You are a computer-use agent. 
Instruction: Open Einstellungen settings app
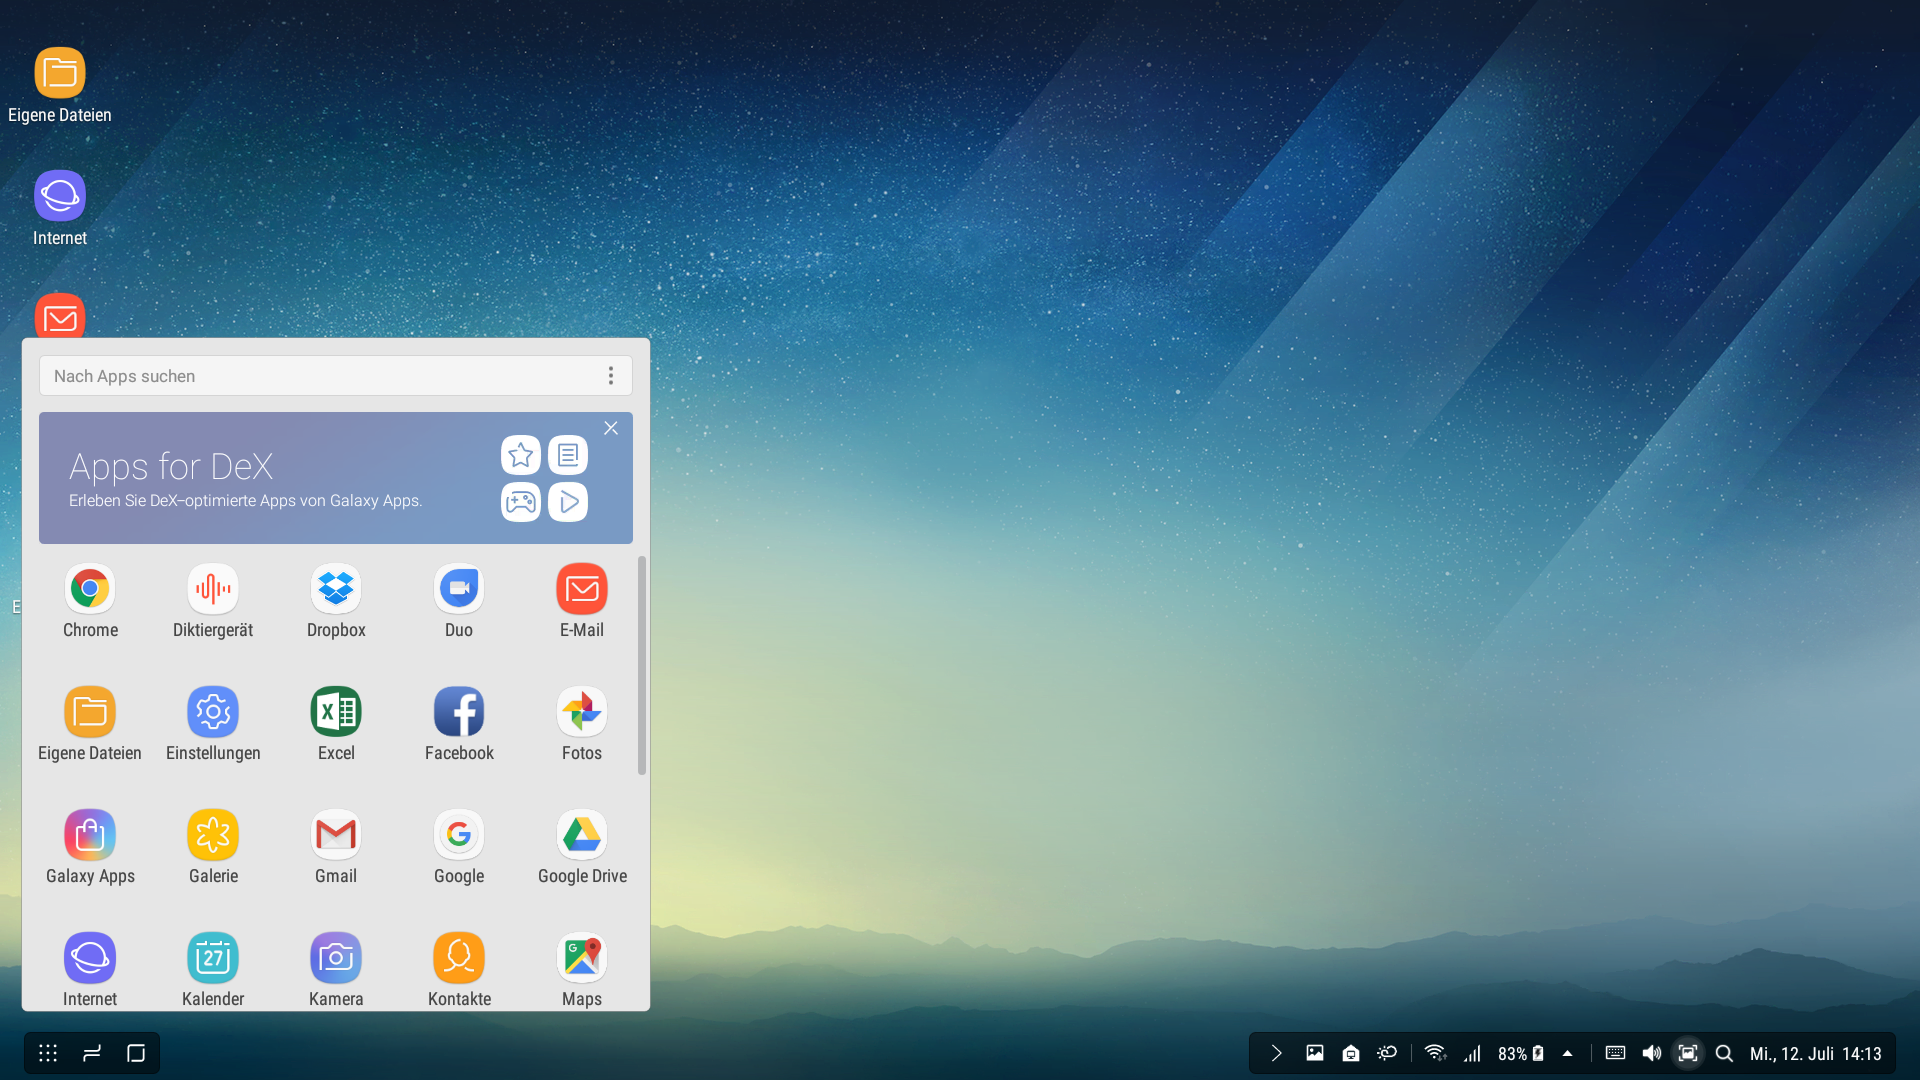[x=213, y=713]
